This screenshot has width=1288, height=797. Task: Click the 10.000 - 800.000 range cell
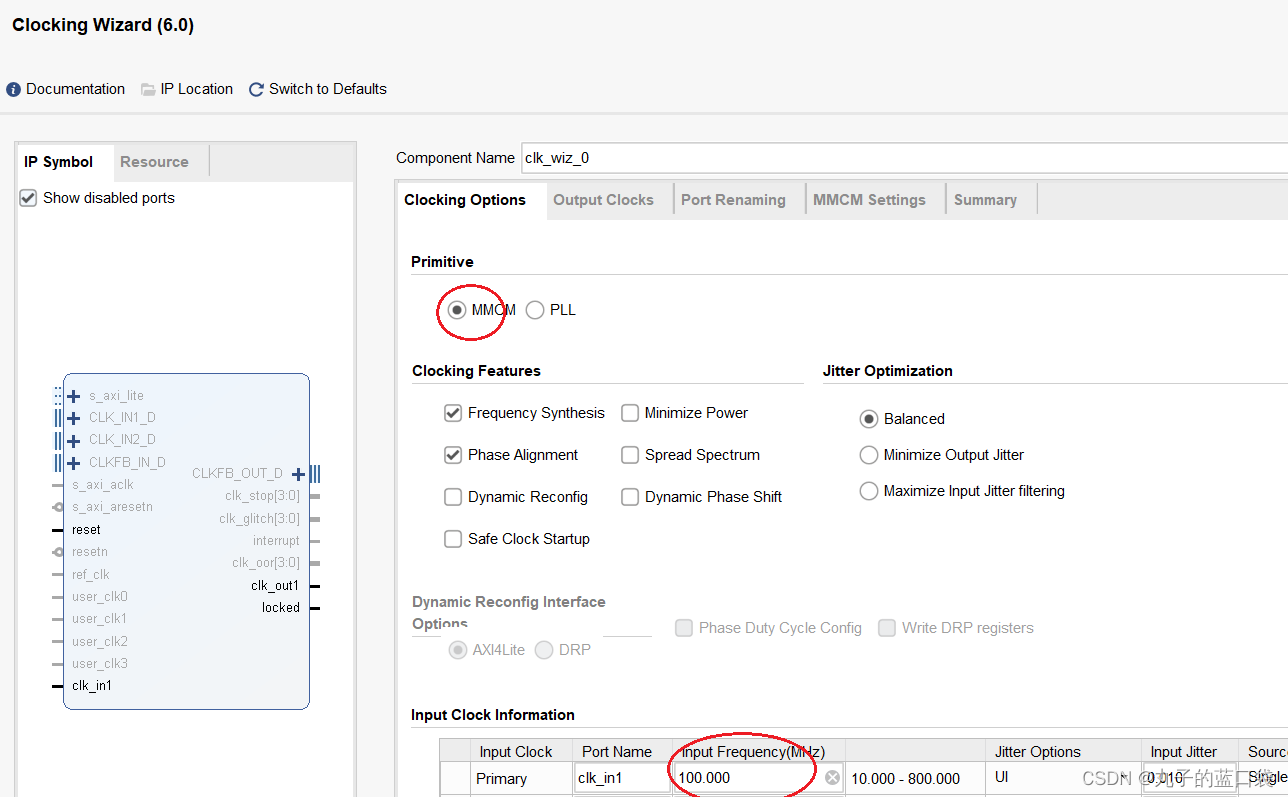pos(906,779)
